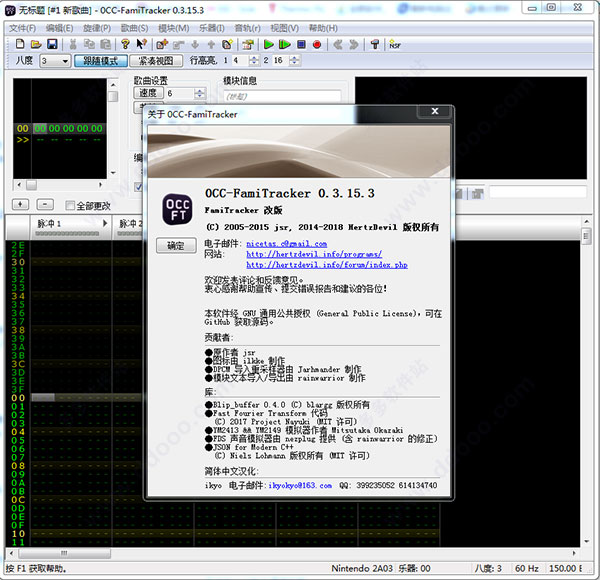Click the 脉冲 1 channel header
600x580 pixels.
(x=71, y=226)
